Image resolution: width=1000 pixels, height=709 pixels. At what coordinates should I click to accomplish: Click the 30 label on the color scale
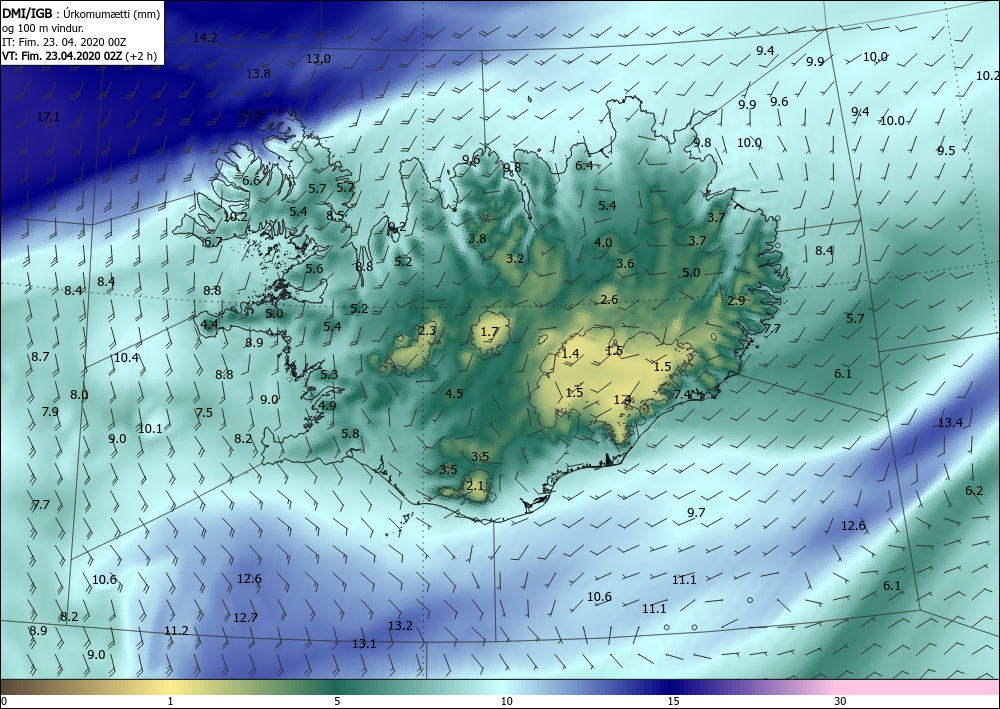click(841, 702)
